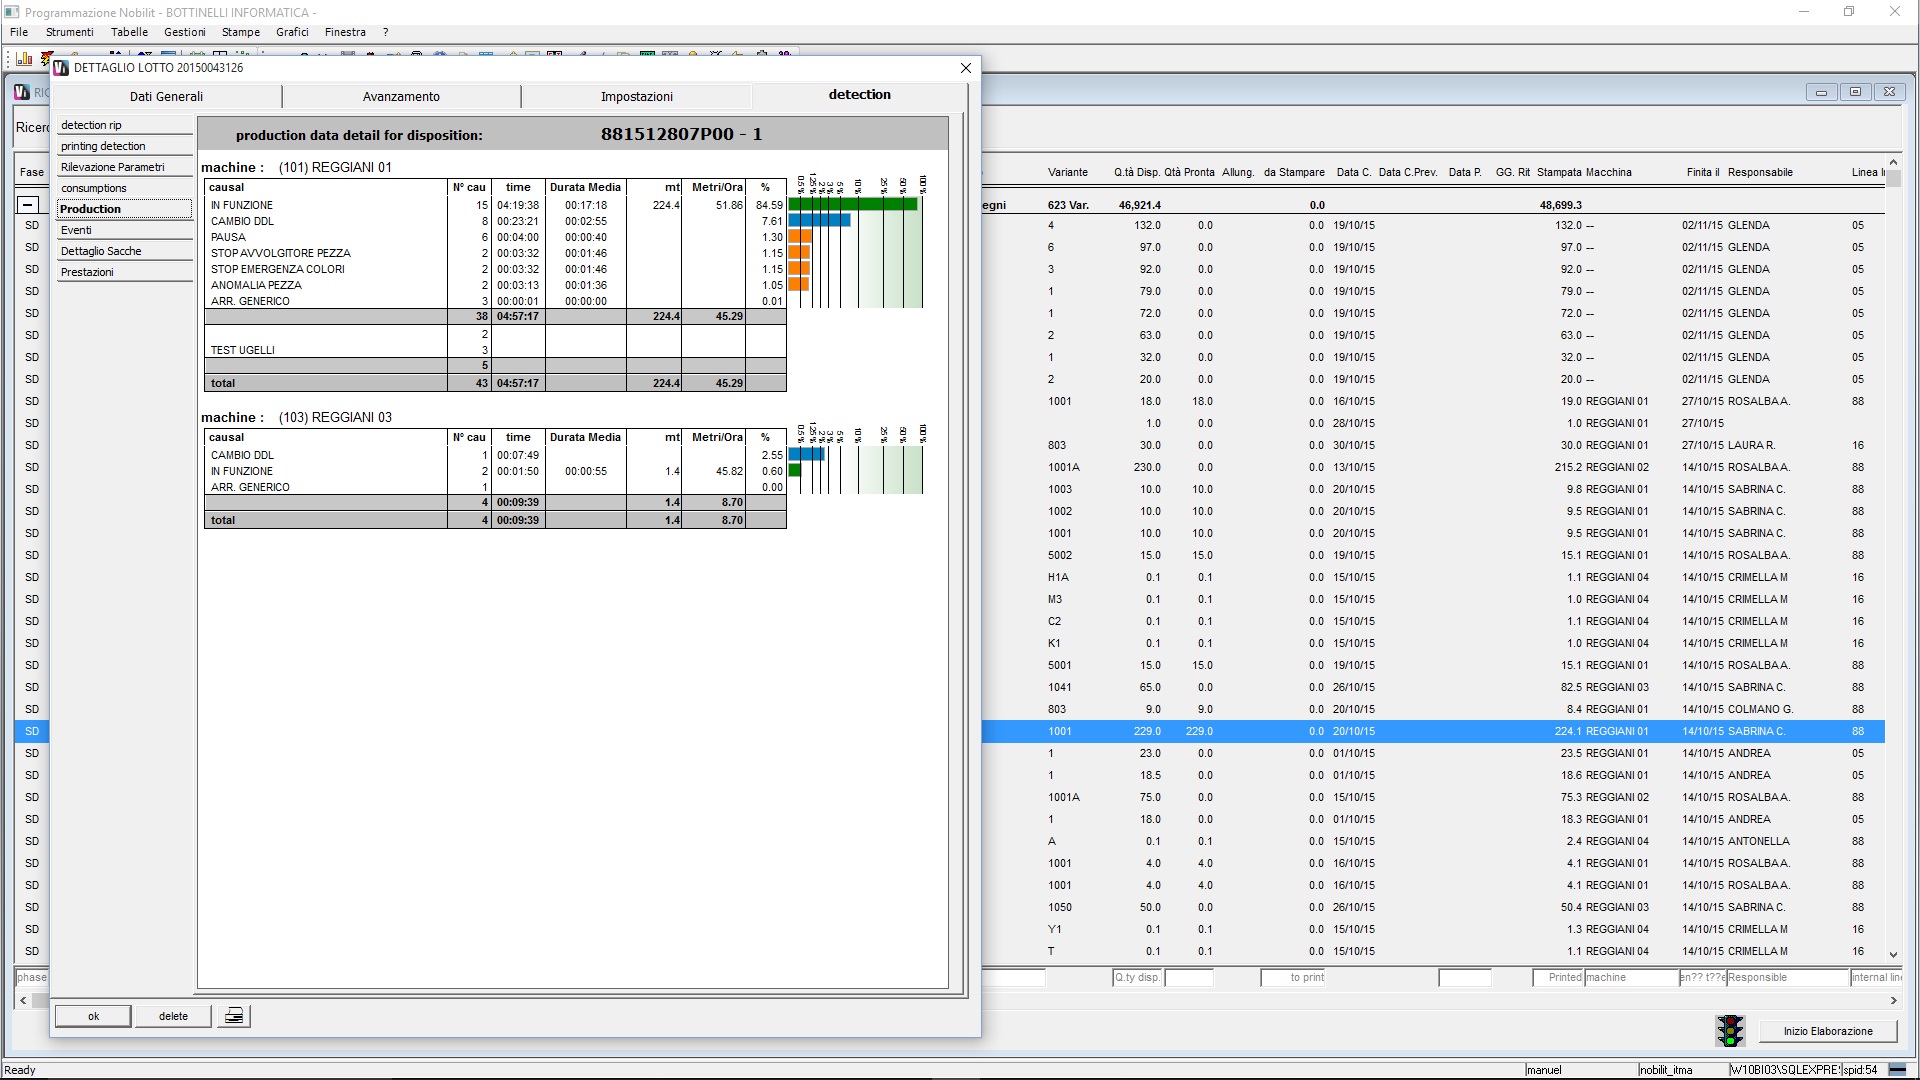Screen dimensions: 1920x1080
Task: Click the printer icon beside delete
Action: 234,1016
